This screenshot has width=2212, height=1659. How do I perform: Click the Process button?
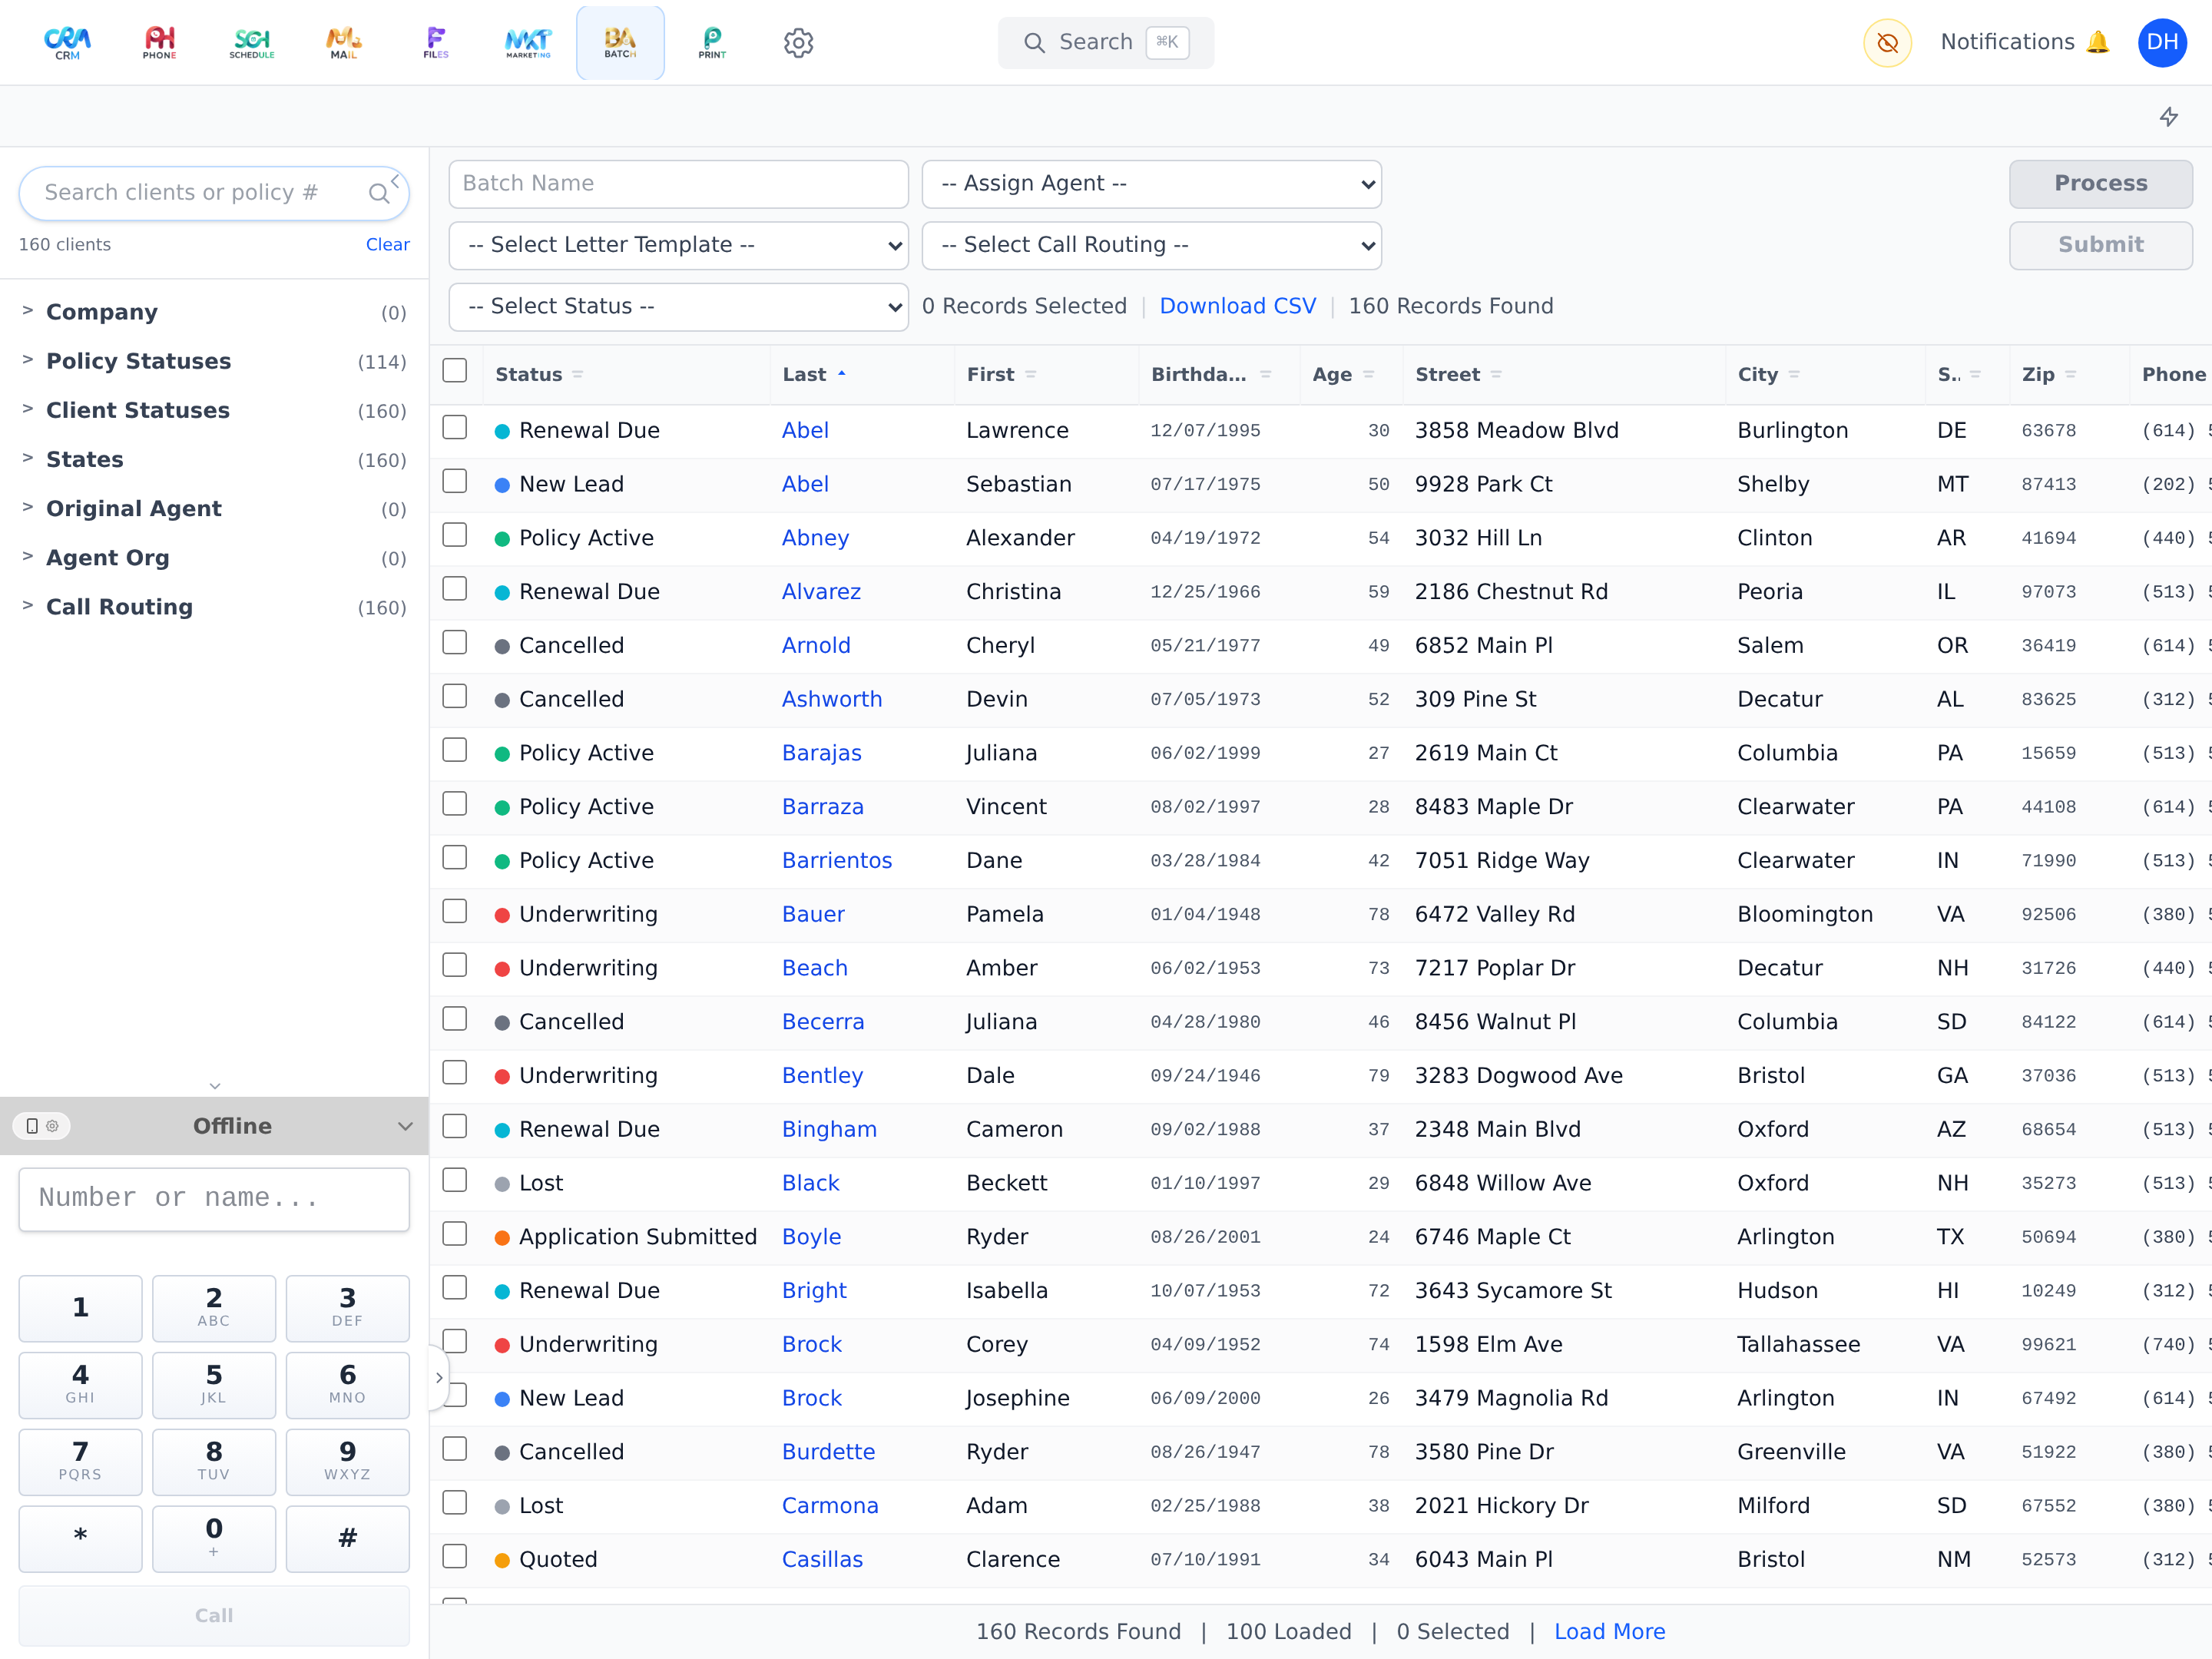tap(2100, 184)
